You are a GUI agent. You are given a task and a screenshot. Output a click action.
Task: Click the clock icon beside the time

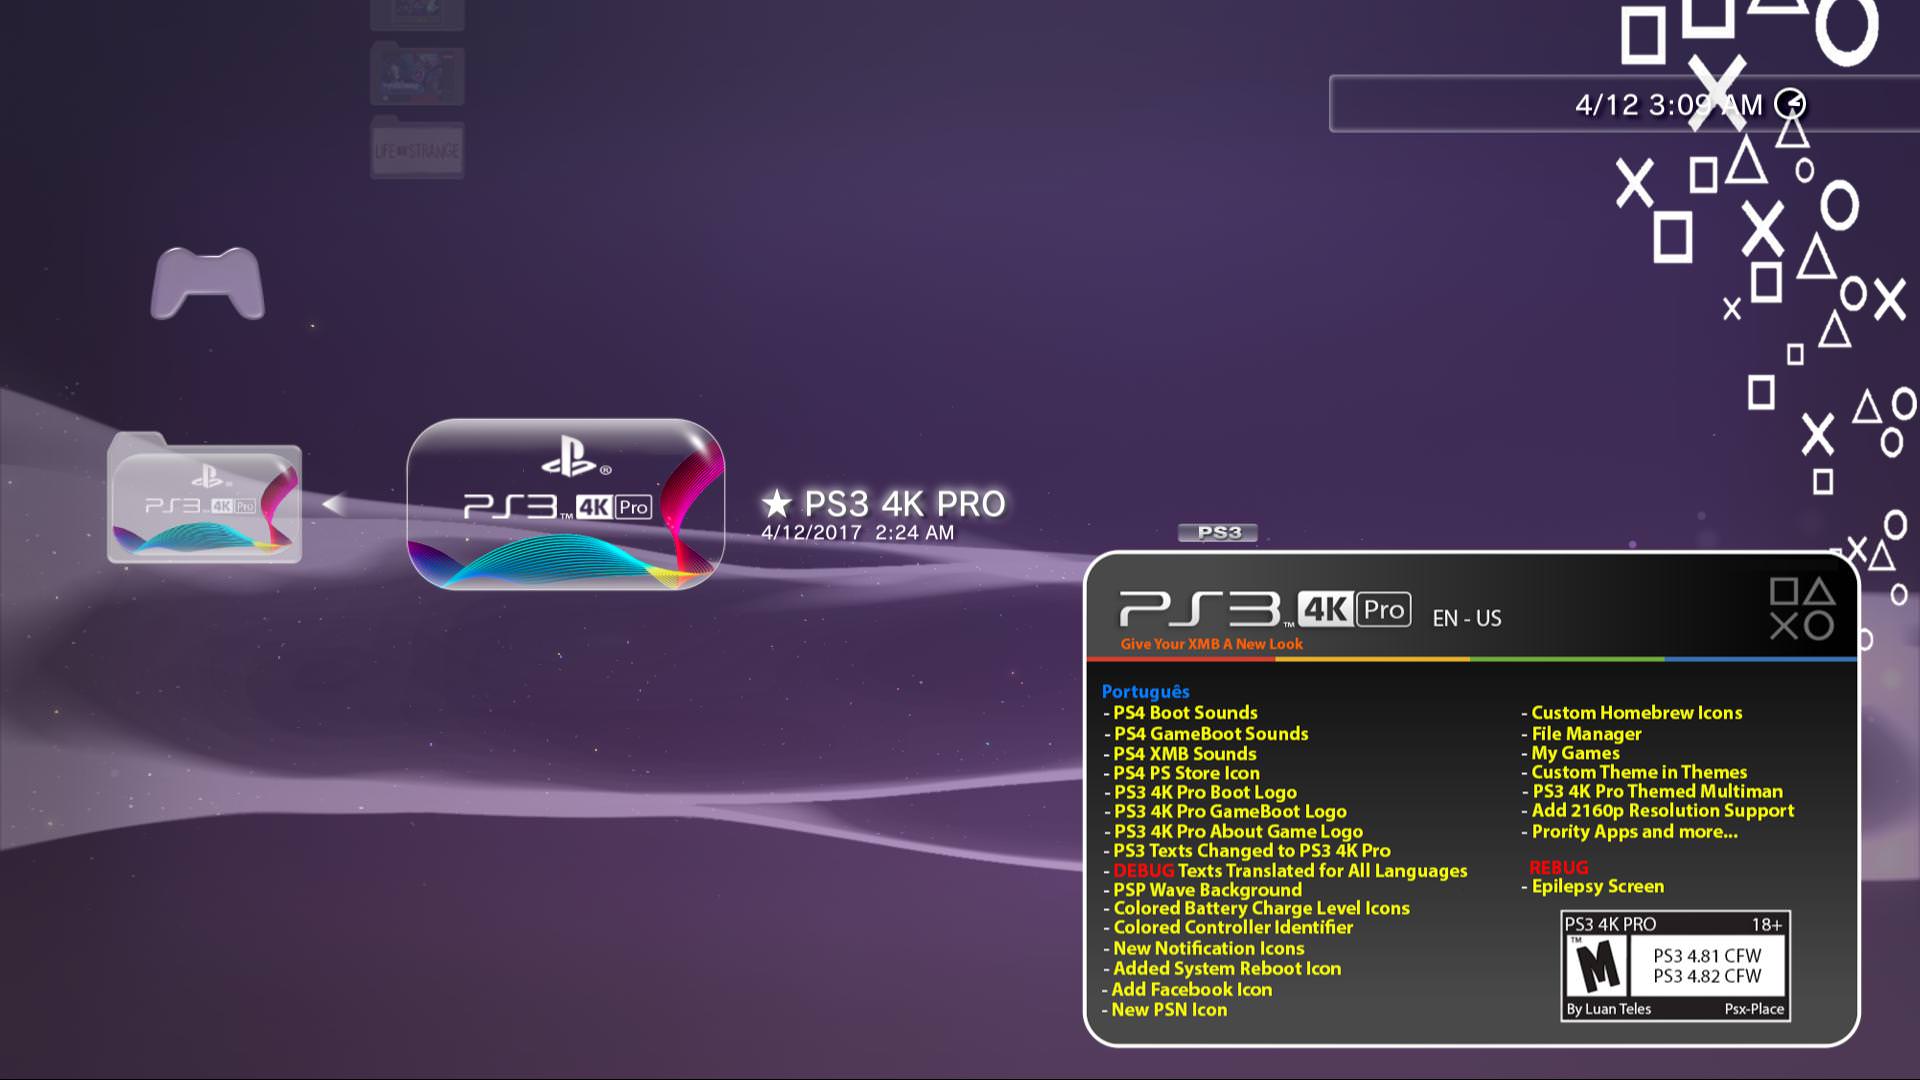tap(1790, 103)
